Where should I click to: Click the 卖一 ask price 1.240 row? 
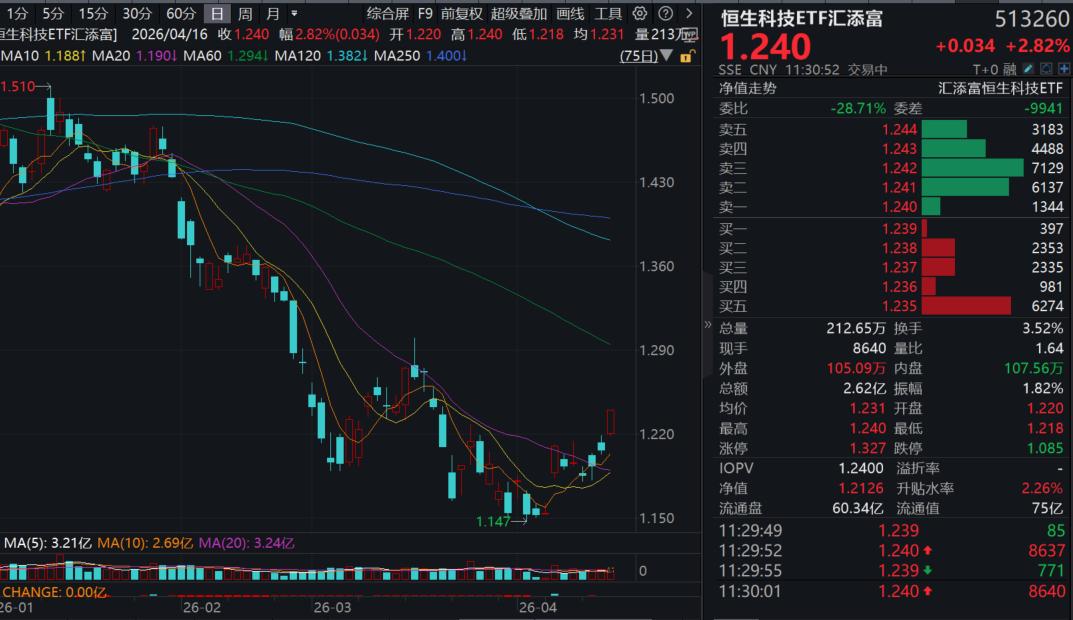pyautogui.click(x=898, y=207)
